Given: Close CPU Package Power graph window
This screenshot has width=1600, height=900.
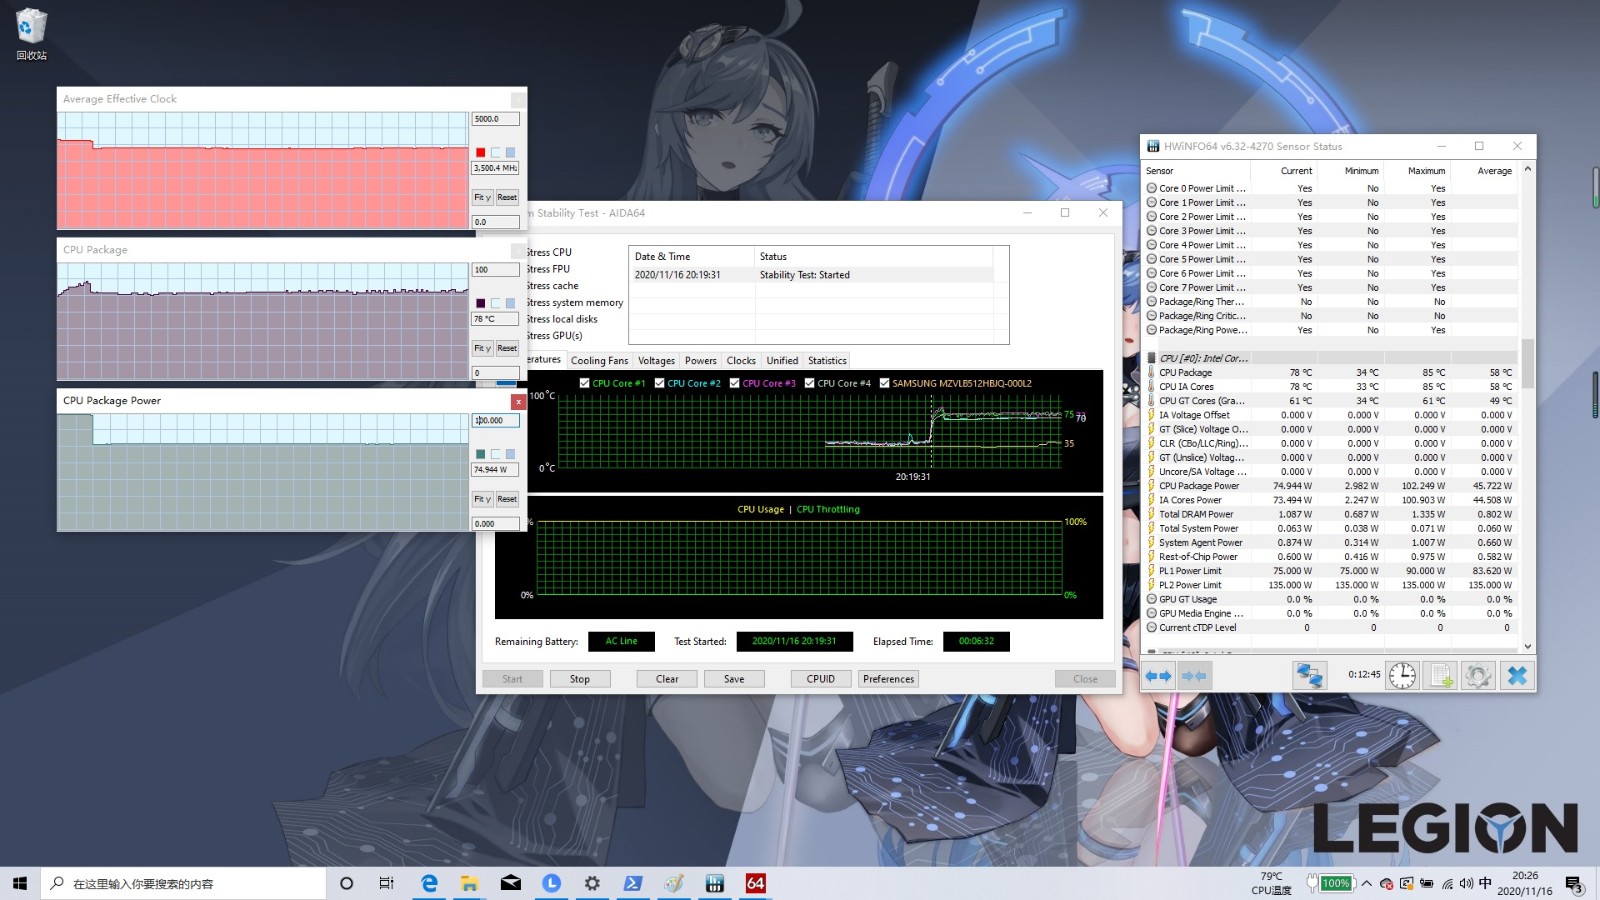Looking at the screenshot, I should [x=518, y=401].
